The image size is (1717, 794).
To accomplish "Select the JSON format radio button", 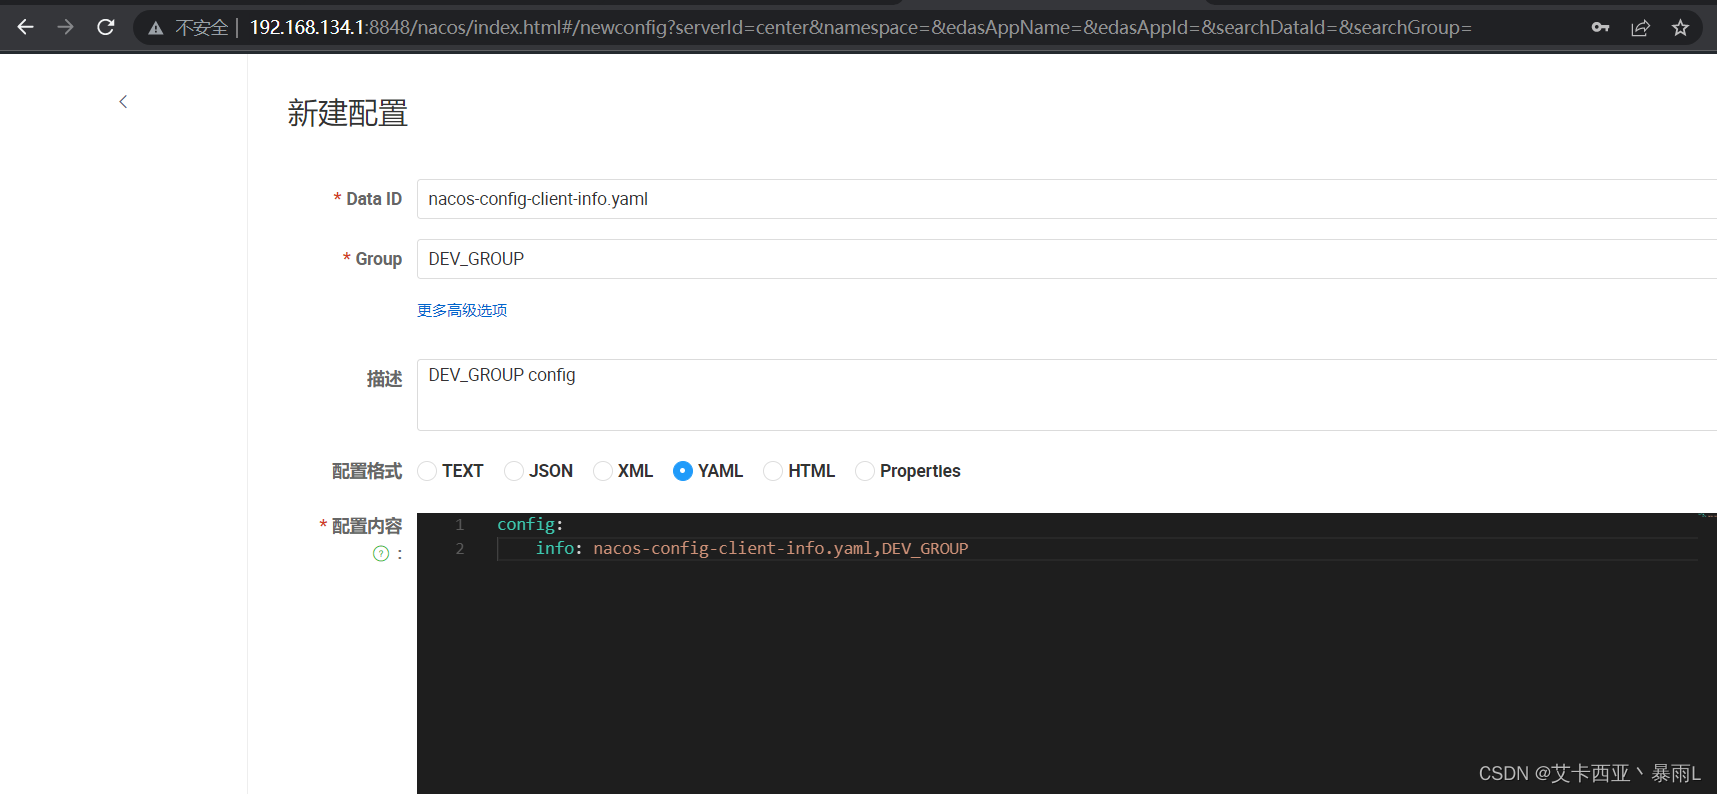I will tap(514, 471).
